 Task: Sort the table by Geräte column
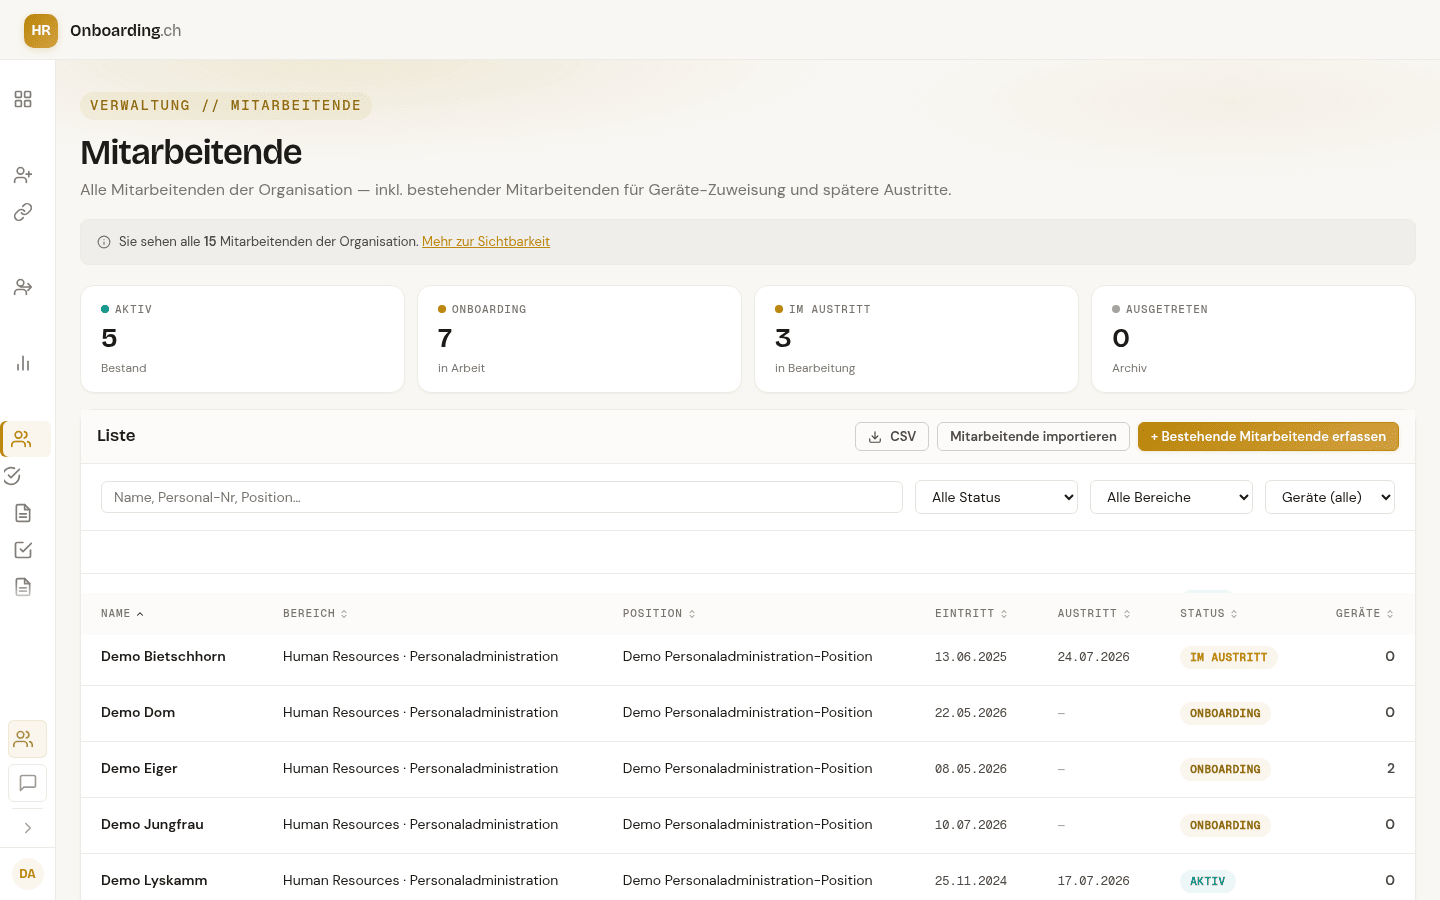[x=1365, y=614]
